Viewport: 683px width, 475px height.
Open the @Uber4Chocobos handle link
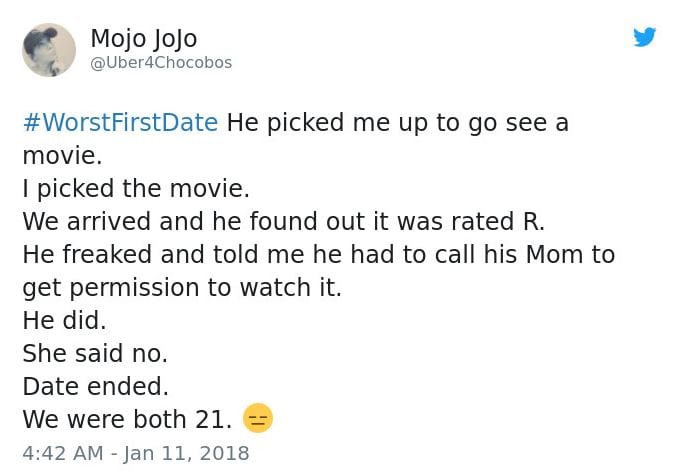(x=161, y=63)
